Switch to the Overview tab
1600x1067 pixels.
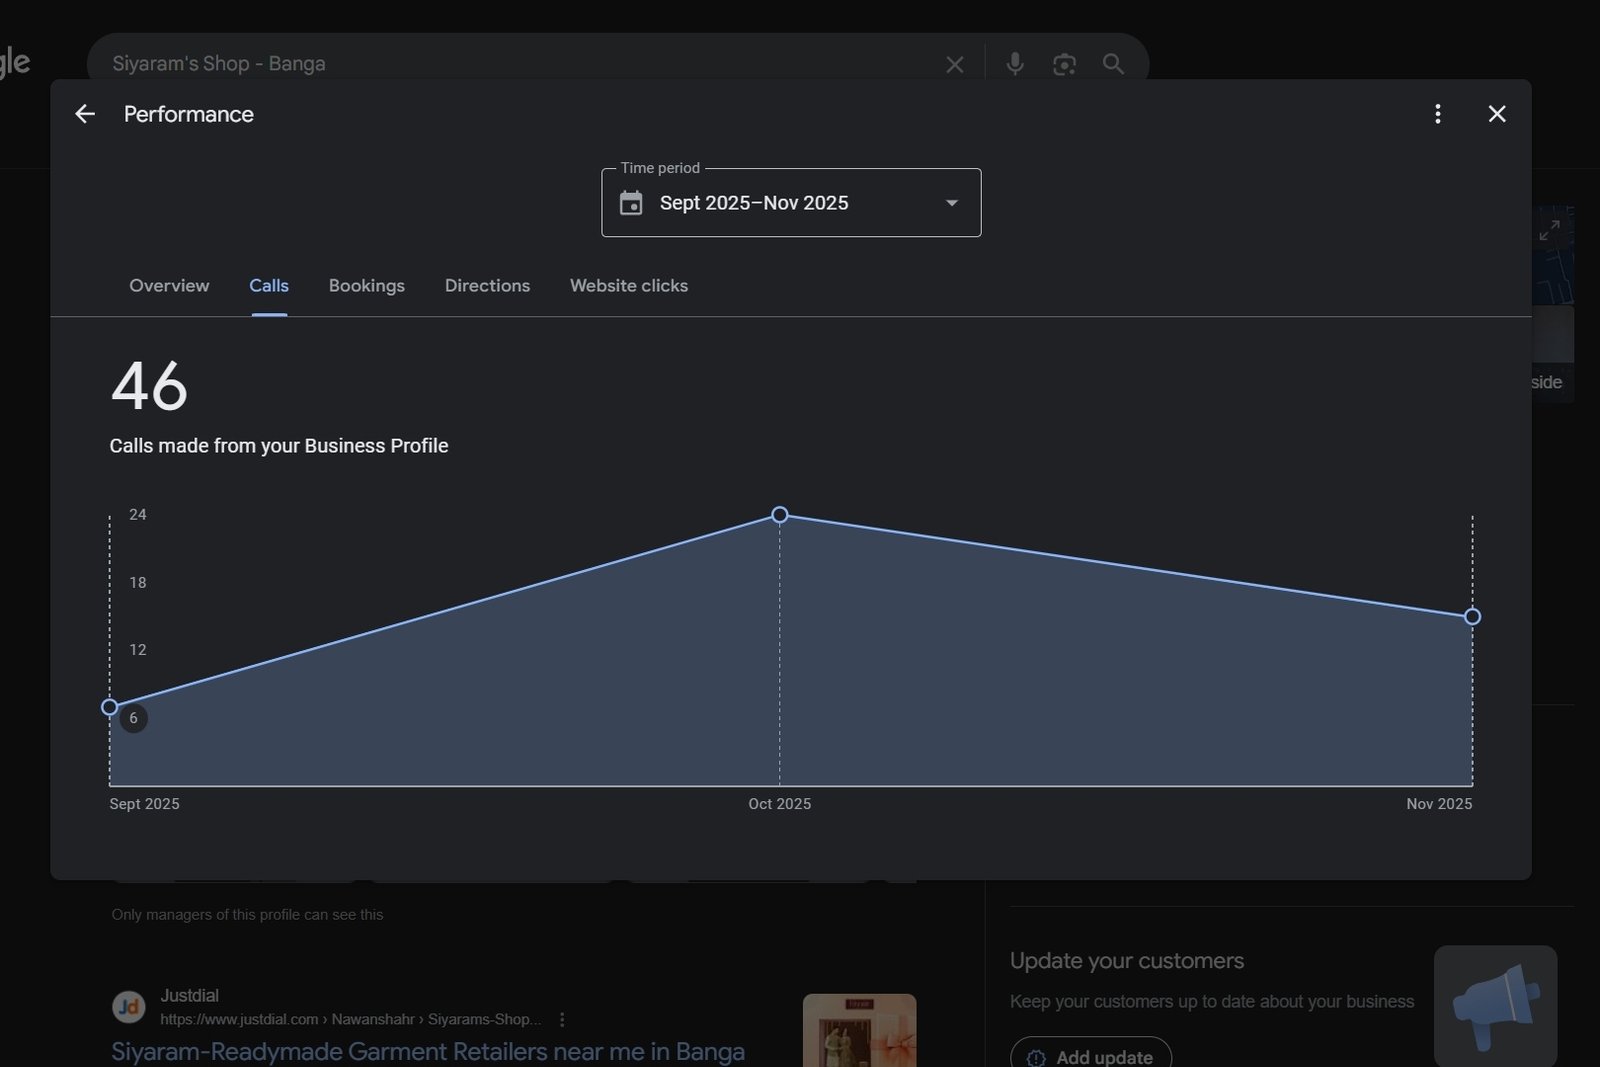pos(169,286)
